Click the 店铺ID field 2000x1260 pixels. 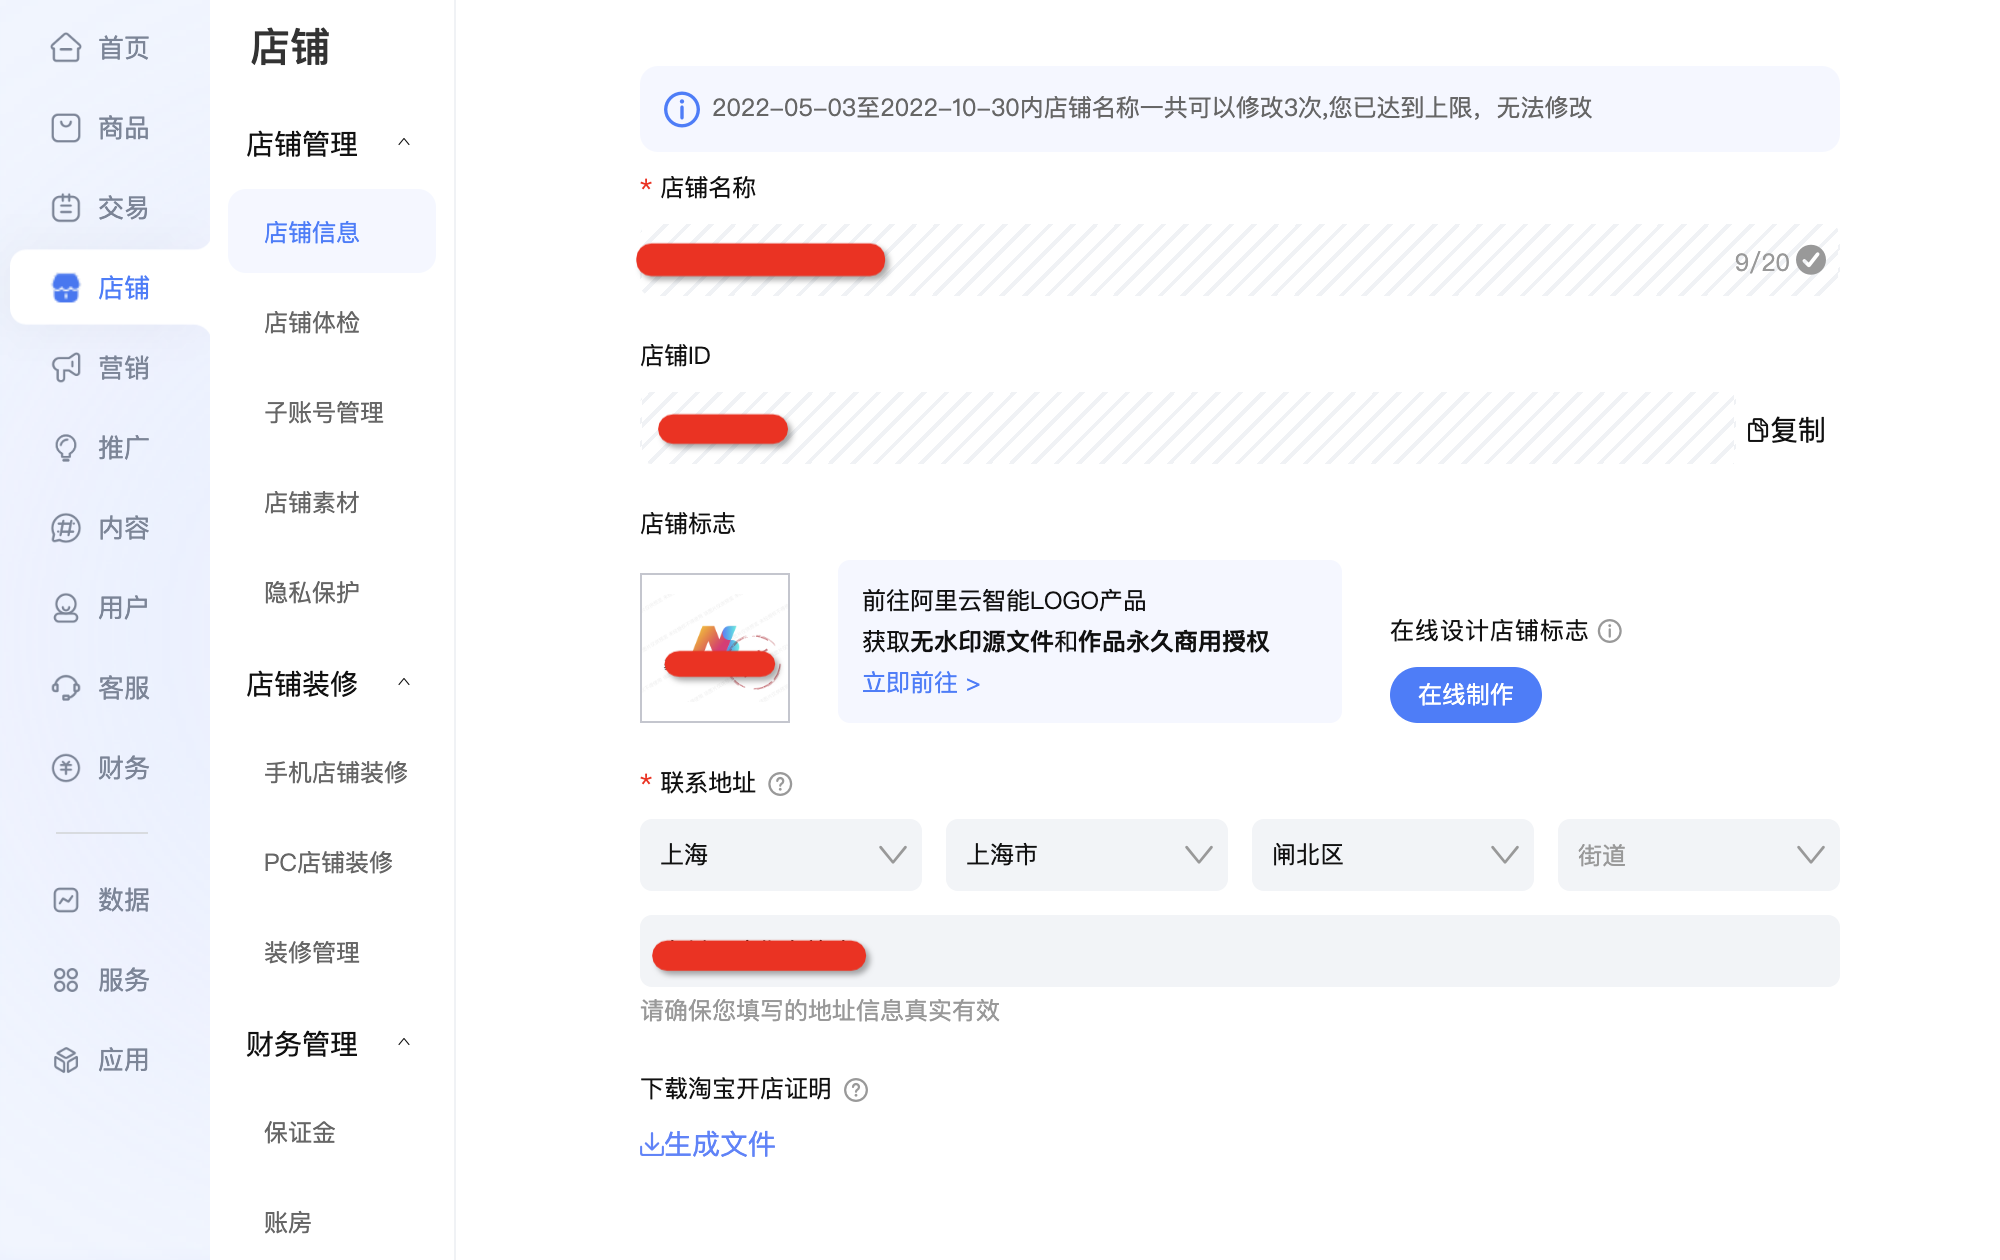tap(1187, 428)
